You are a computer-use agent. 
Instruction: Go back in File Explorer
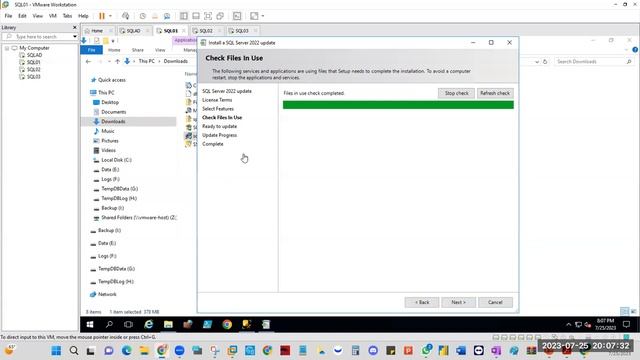89,61
